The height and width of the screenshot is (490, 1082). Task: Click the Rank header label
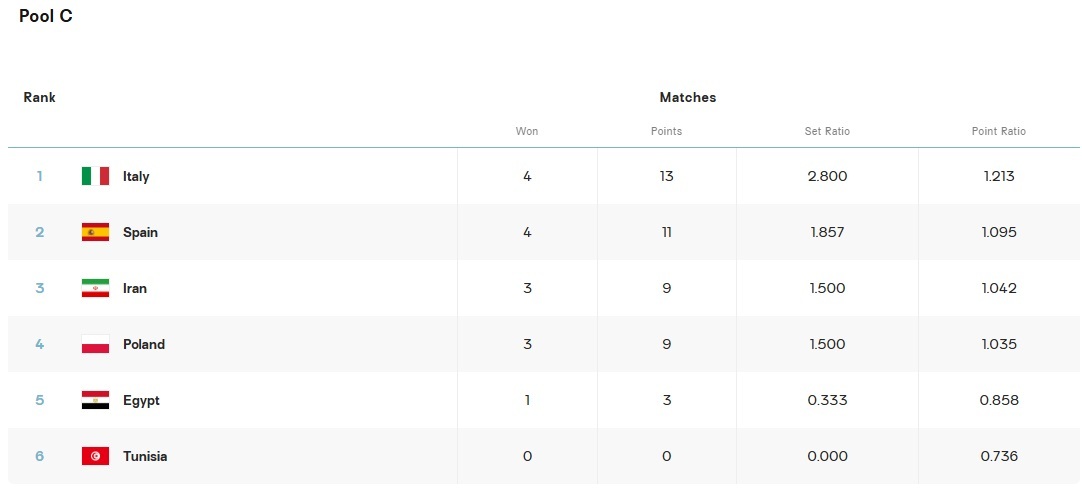(x=40, y=98)
